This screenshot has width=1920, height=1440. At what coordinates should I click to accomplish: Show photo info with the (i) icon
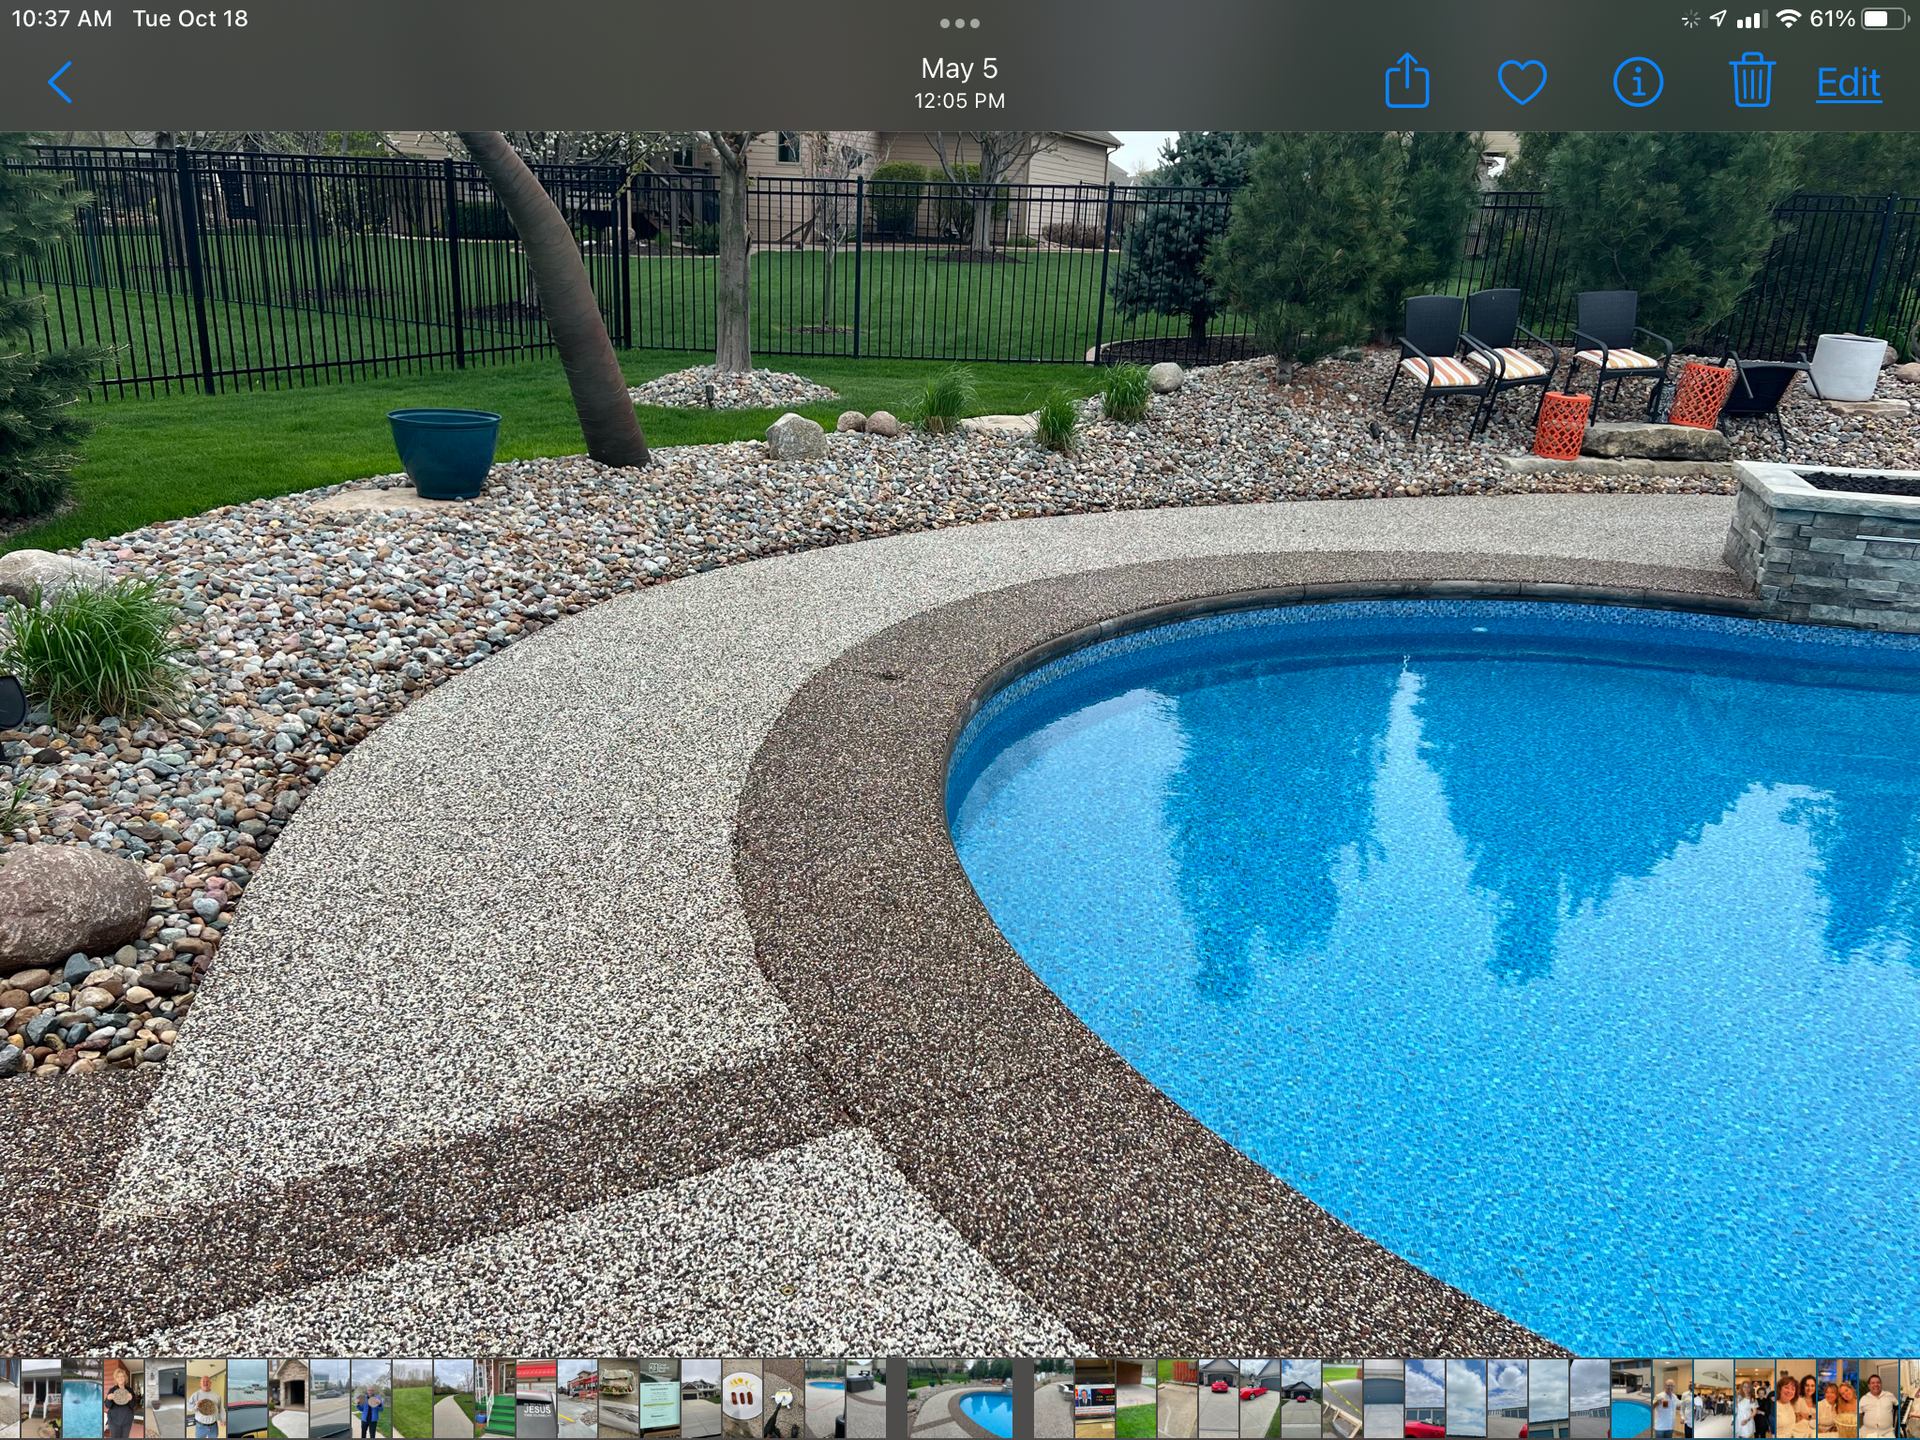(x=1637, y=82)
